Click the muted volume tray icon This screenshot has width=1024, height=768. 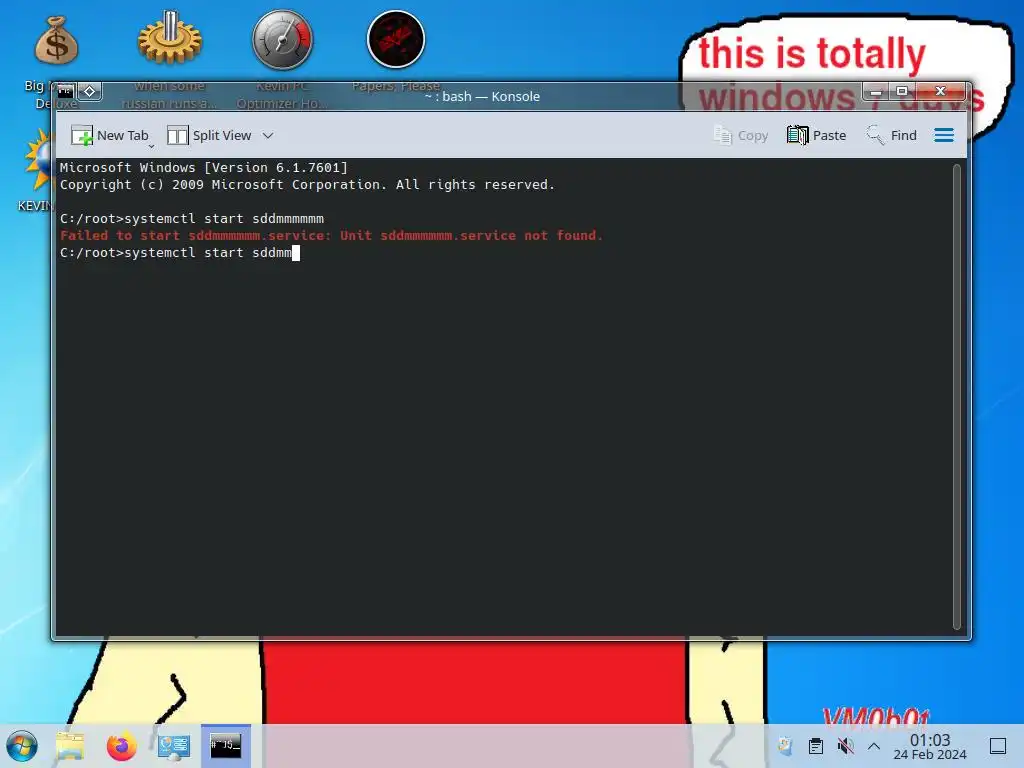(x=845, y=746)
